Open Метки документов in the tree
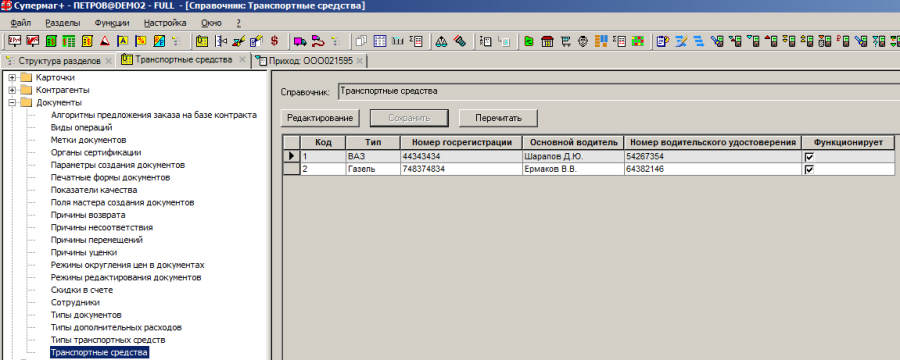This screenshot has width=900, height=360. point(88,140)
